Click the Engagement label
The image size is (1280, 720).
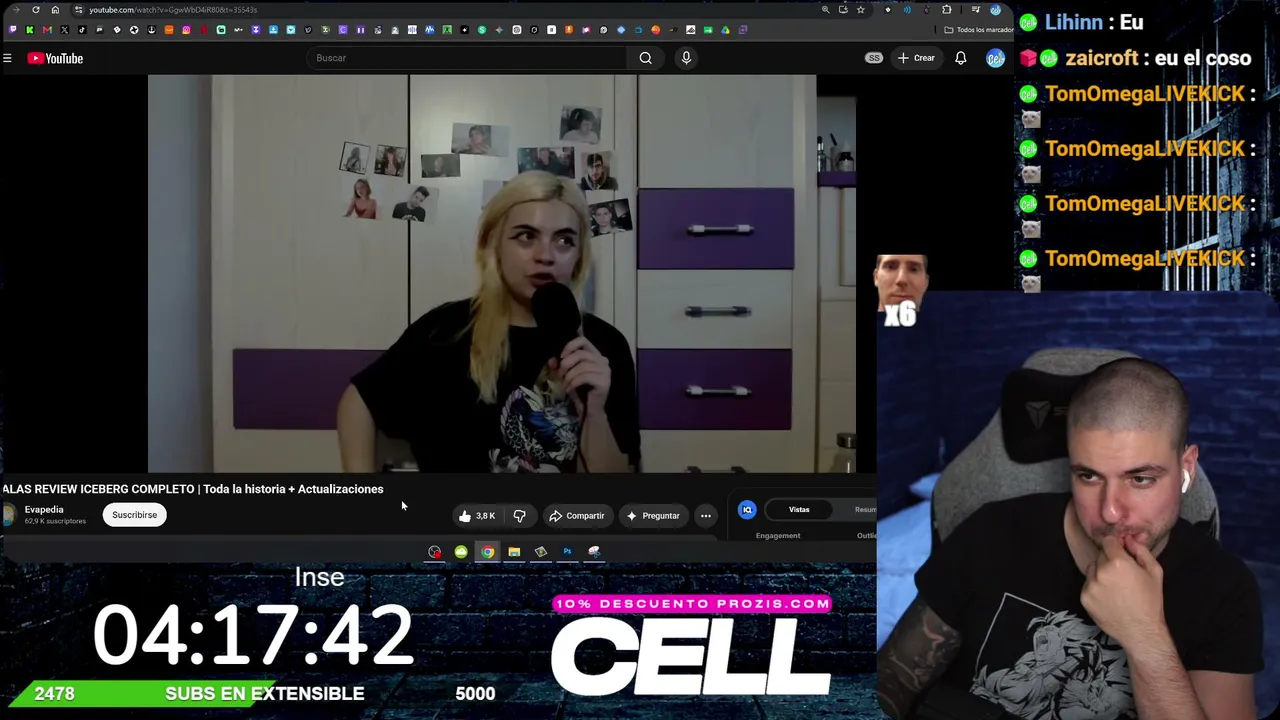[778, 536]
